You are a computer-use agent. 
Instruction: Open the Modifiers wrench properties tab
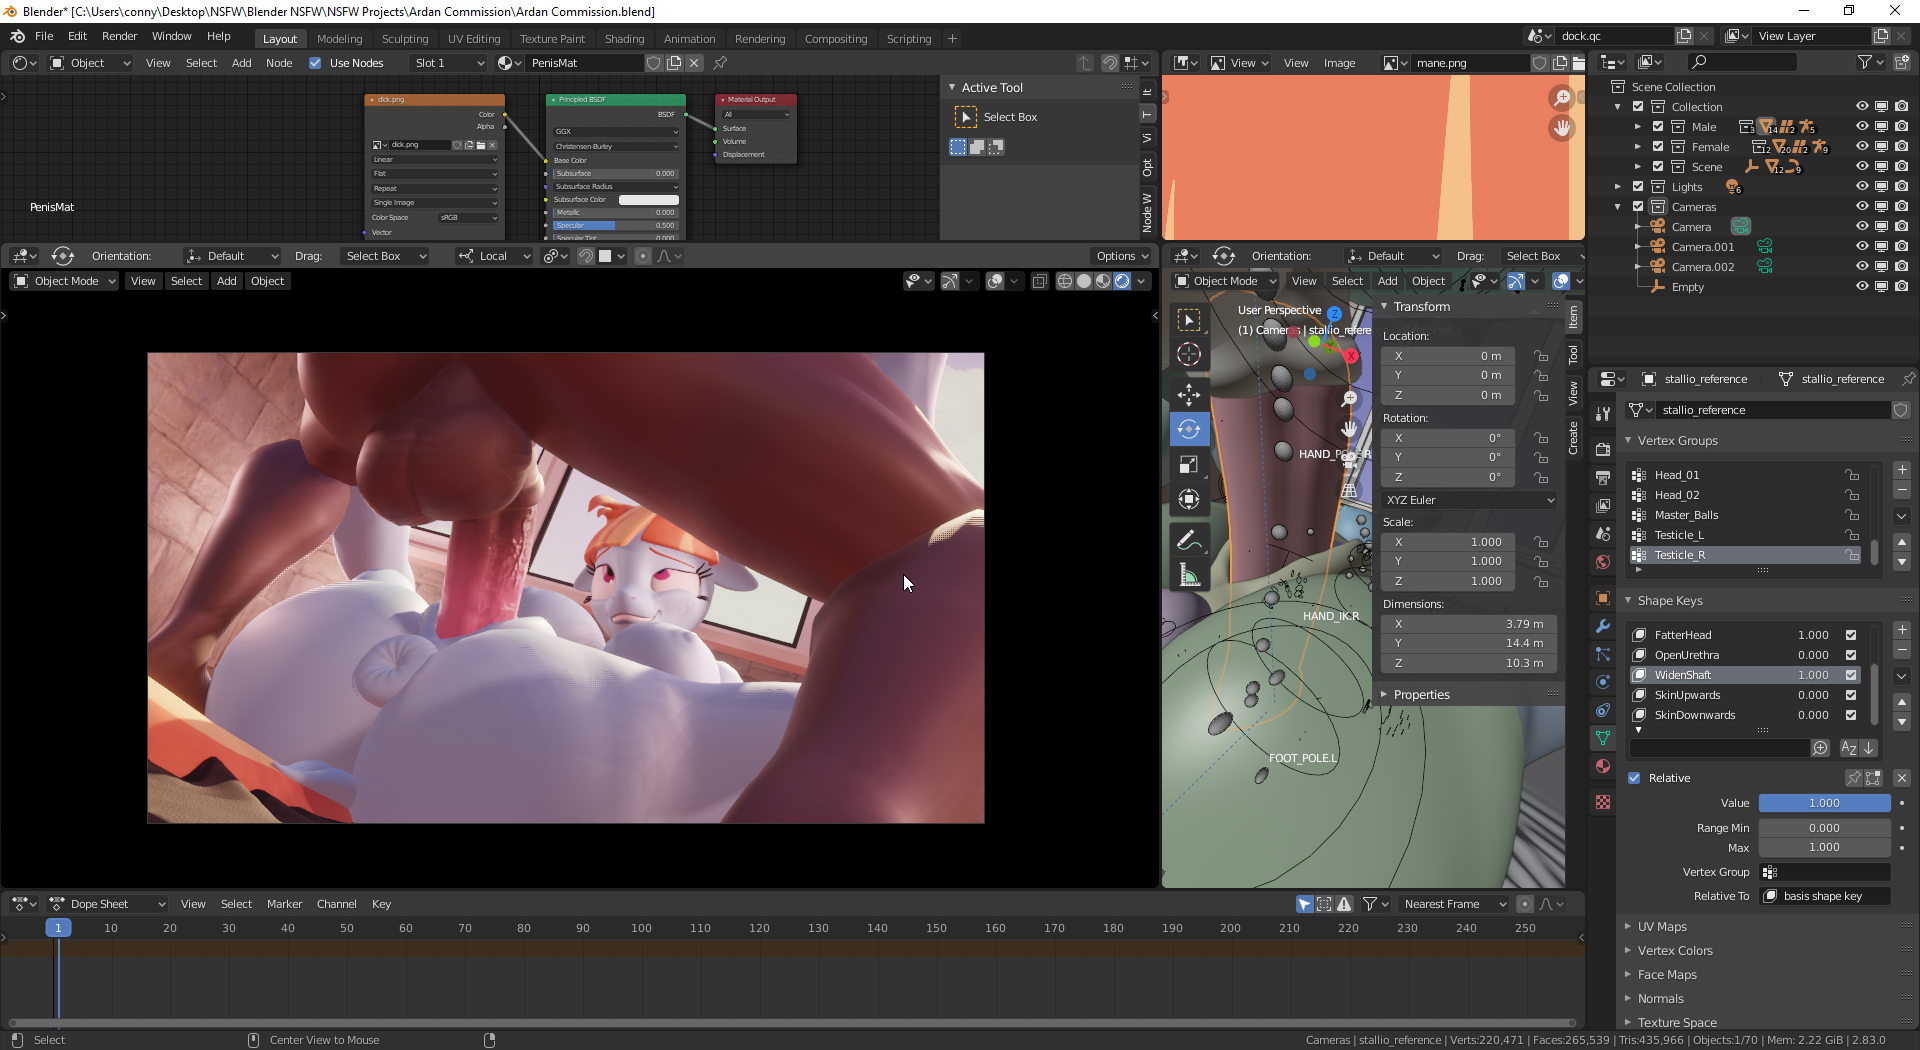coord(1603,626)
